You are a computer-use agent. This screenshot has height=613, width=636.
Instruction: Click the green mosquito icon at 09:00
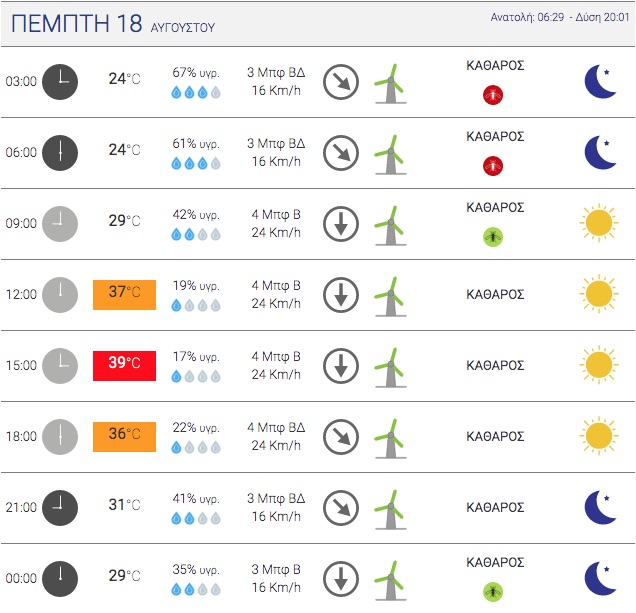pos(493,237)
